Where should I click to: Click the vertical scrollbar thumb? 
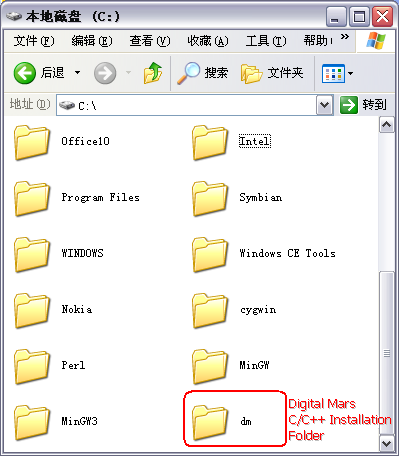pyautogui.click(x=387, y=353)
